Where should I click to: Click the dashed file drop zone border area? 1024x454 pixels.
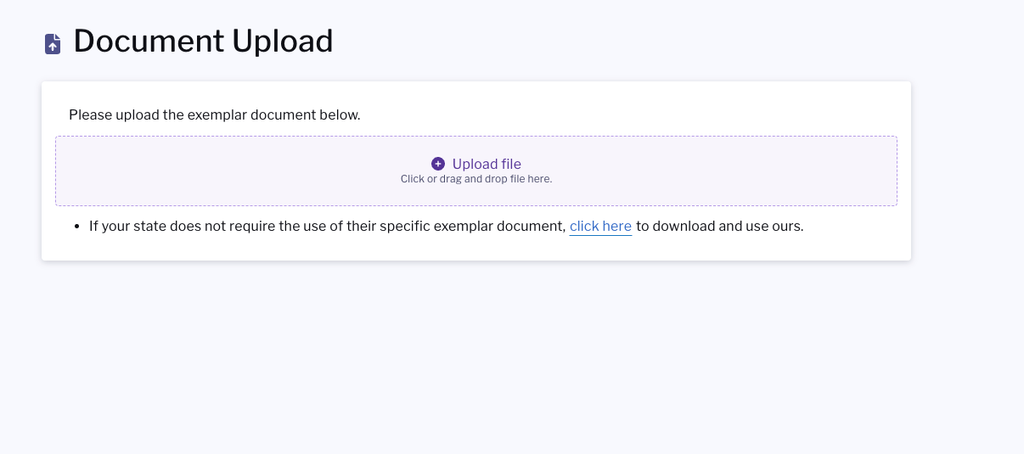pos(476,171)
